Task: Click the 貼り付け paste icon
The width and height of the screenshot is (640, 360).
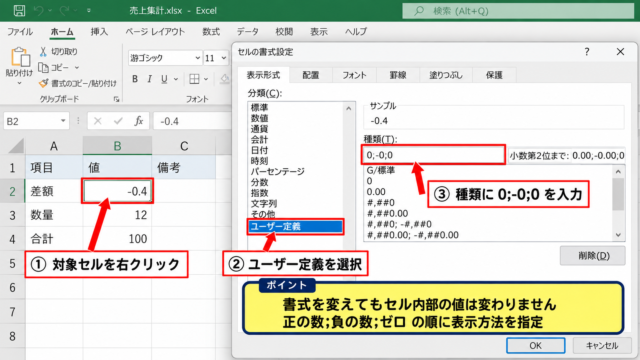Action: [20, 57]
